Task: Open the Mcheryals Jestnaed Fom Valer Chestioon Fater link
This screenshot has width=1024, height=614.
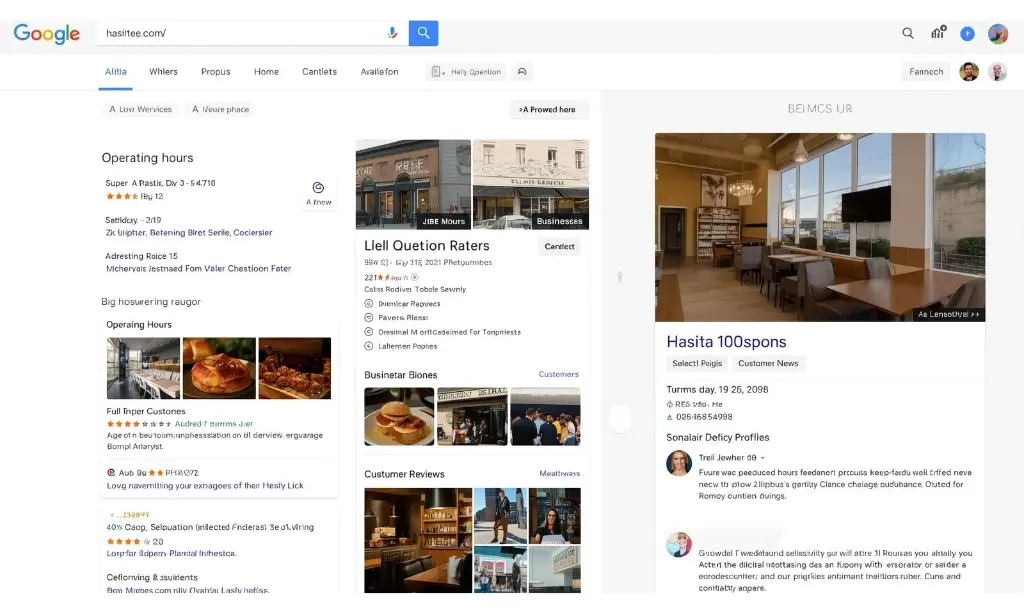Action: point(199,268)
